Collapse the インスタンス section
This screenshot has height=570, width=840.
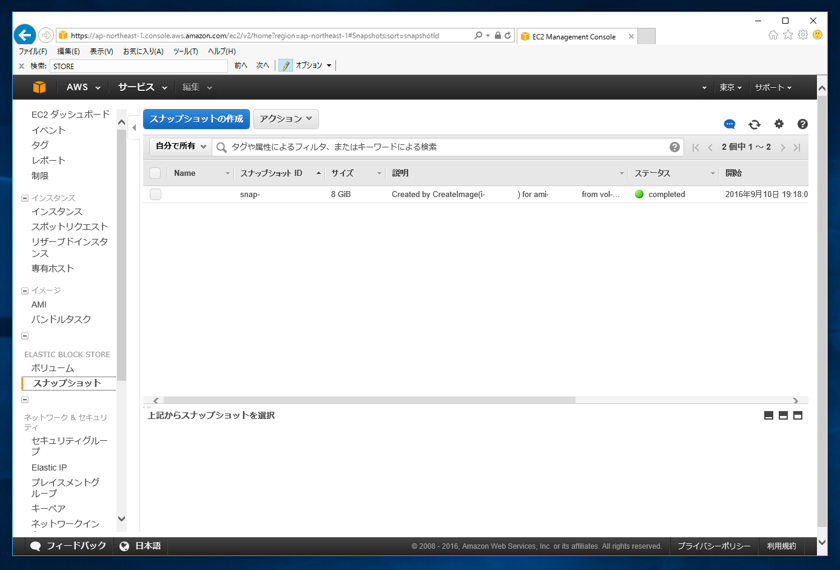25,198
